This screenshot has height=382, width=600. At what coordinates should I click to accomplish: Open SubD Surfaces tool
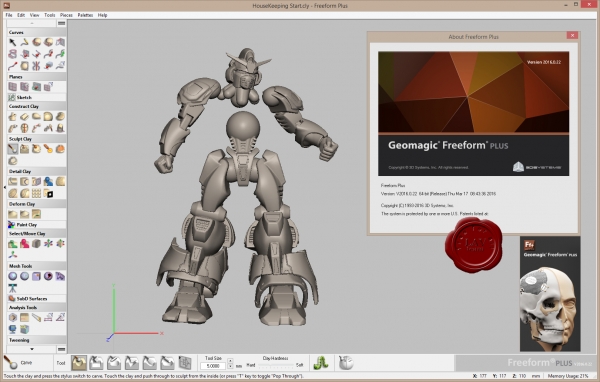[37, 299]
